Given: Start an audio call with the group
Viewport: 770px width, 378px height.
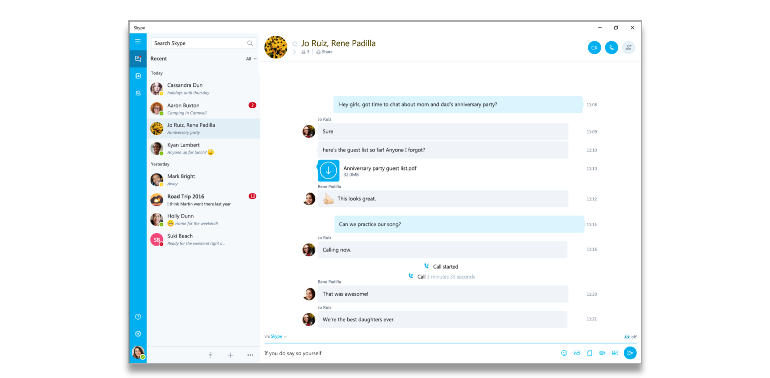Looking at the screenshot, I should pyautogui.click(x=611, y=48).
